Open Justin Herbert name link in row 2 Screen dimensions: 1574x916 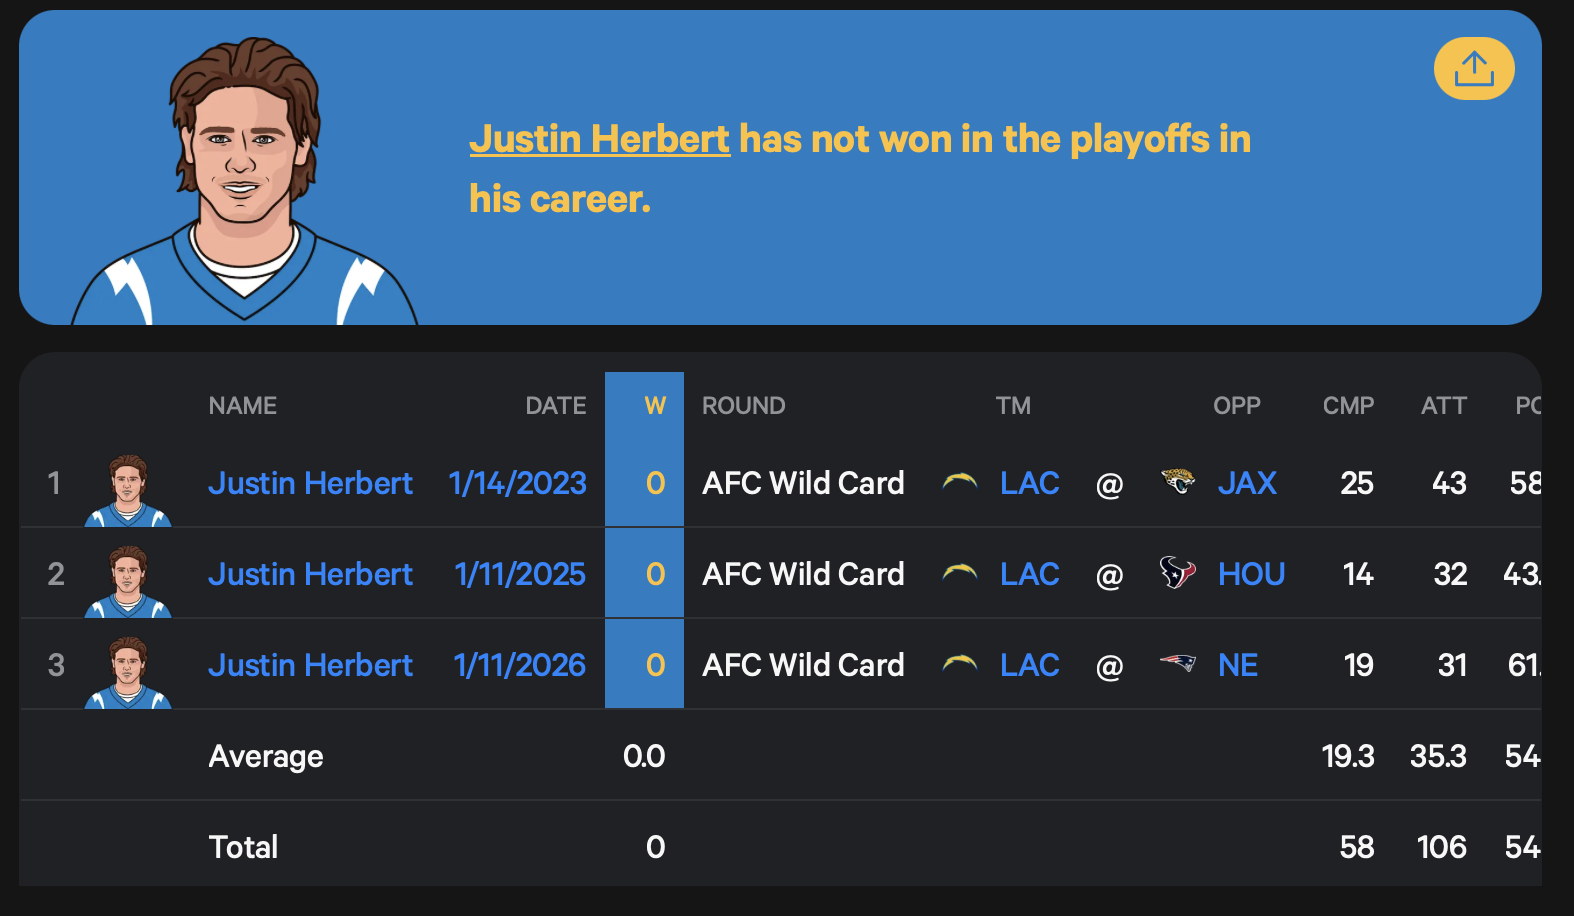tap(310, 574)
